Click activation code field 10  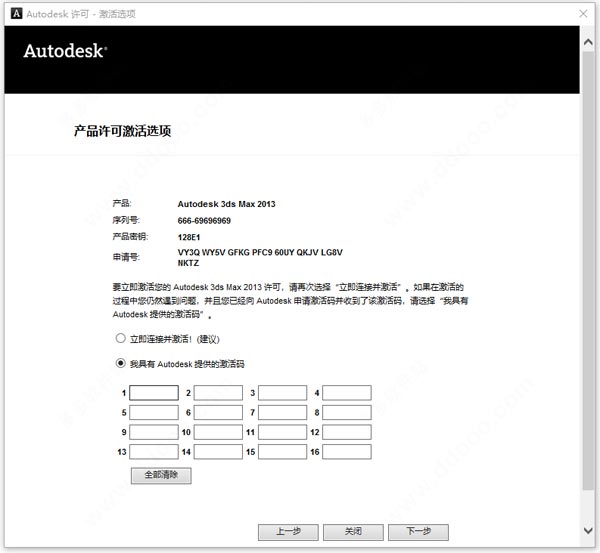pos(218,432)
